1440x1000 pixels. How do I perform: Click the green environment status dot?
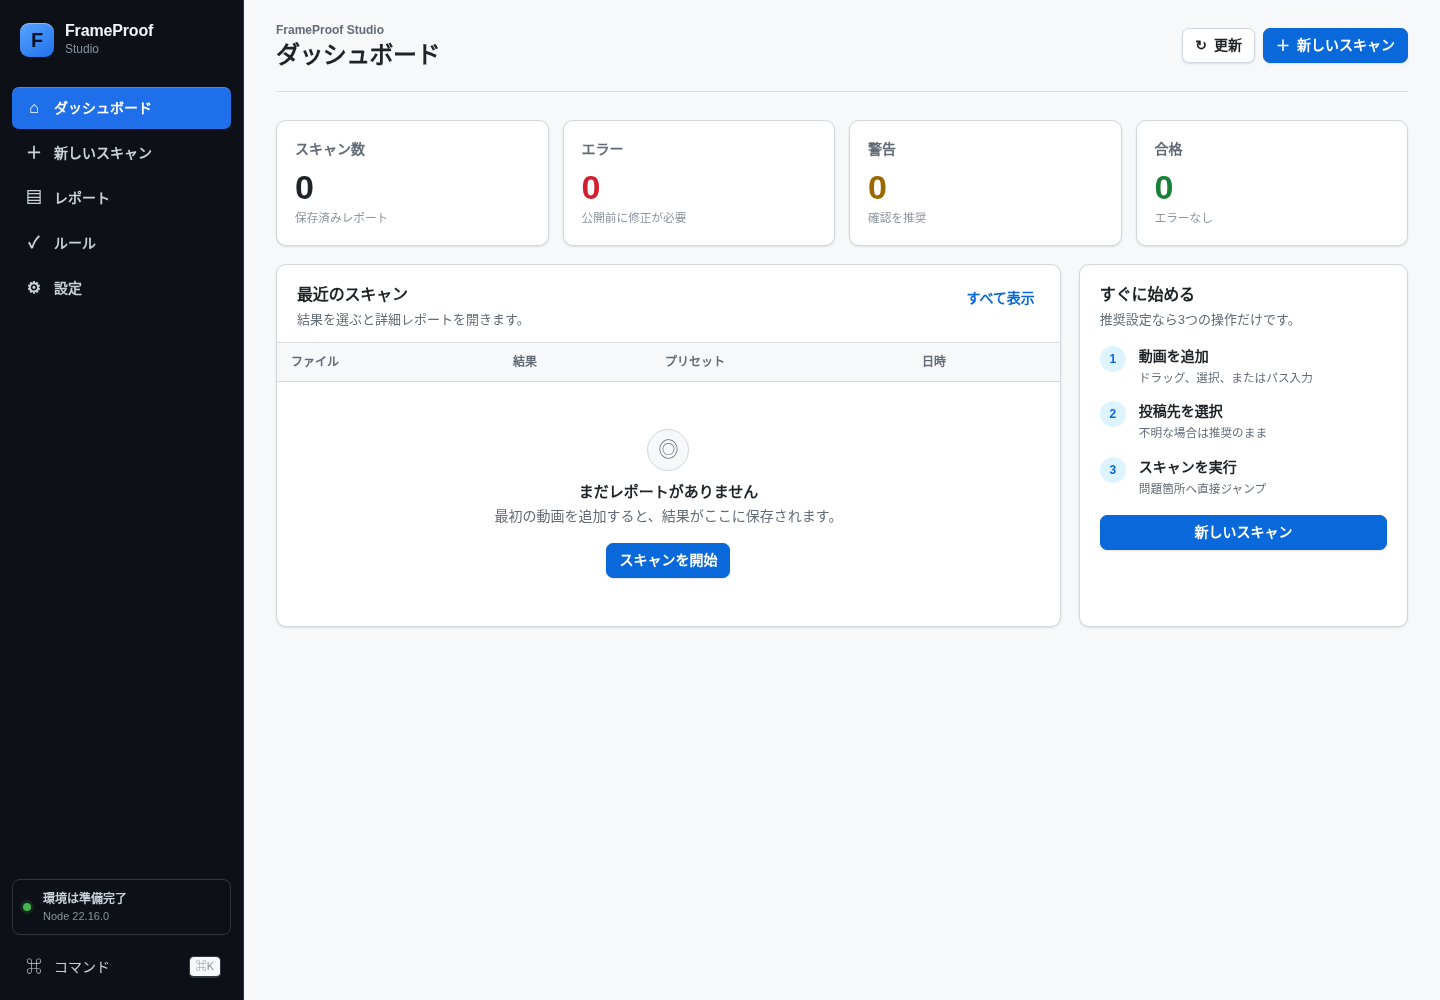tap(27, 907)
